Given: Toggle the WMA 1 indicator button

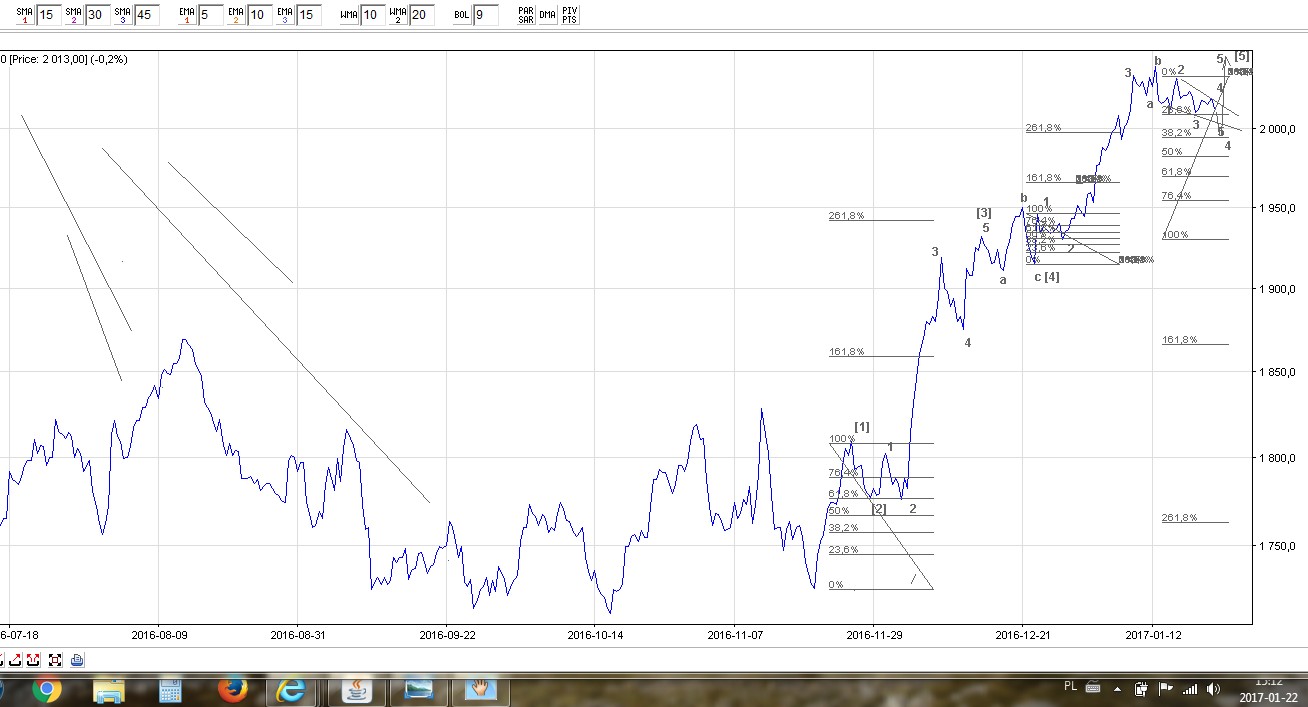Looking at the screenshot, I should [348, 15].
